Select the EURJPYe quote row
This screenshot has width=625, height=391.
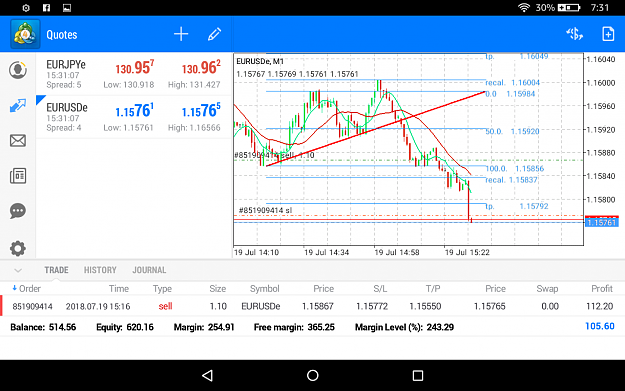[134, 74]
